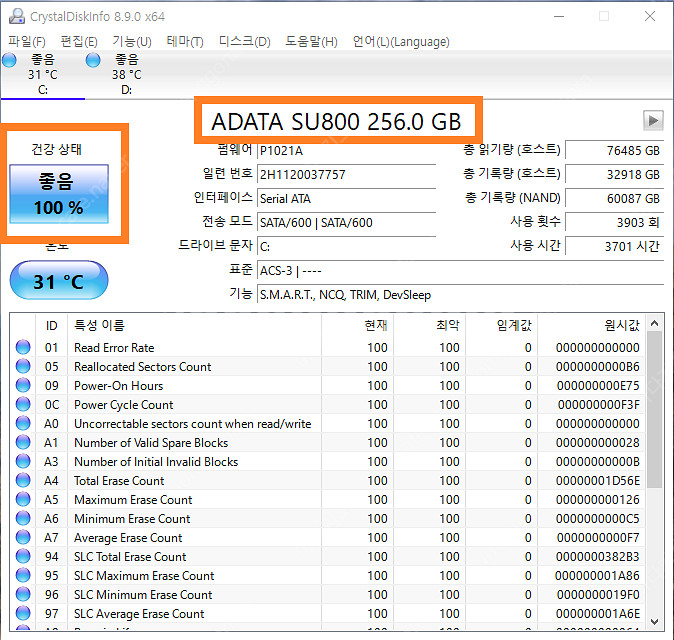Viewport: 674px width, 640px height.
Task: Click the 좋음 100 % health status button
Action: [x=59, y=194]
